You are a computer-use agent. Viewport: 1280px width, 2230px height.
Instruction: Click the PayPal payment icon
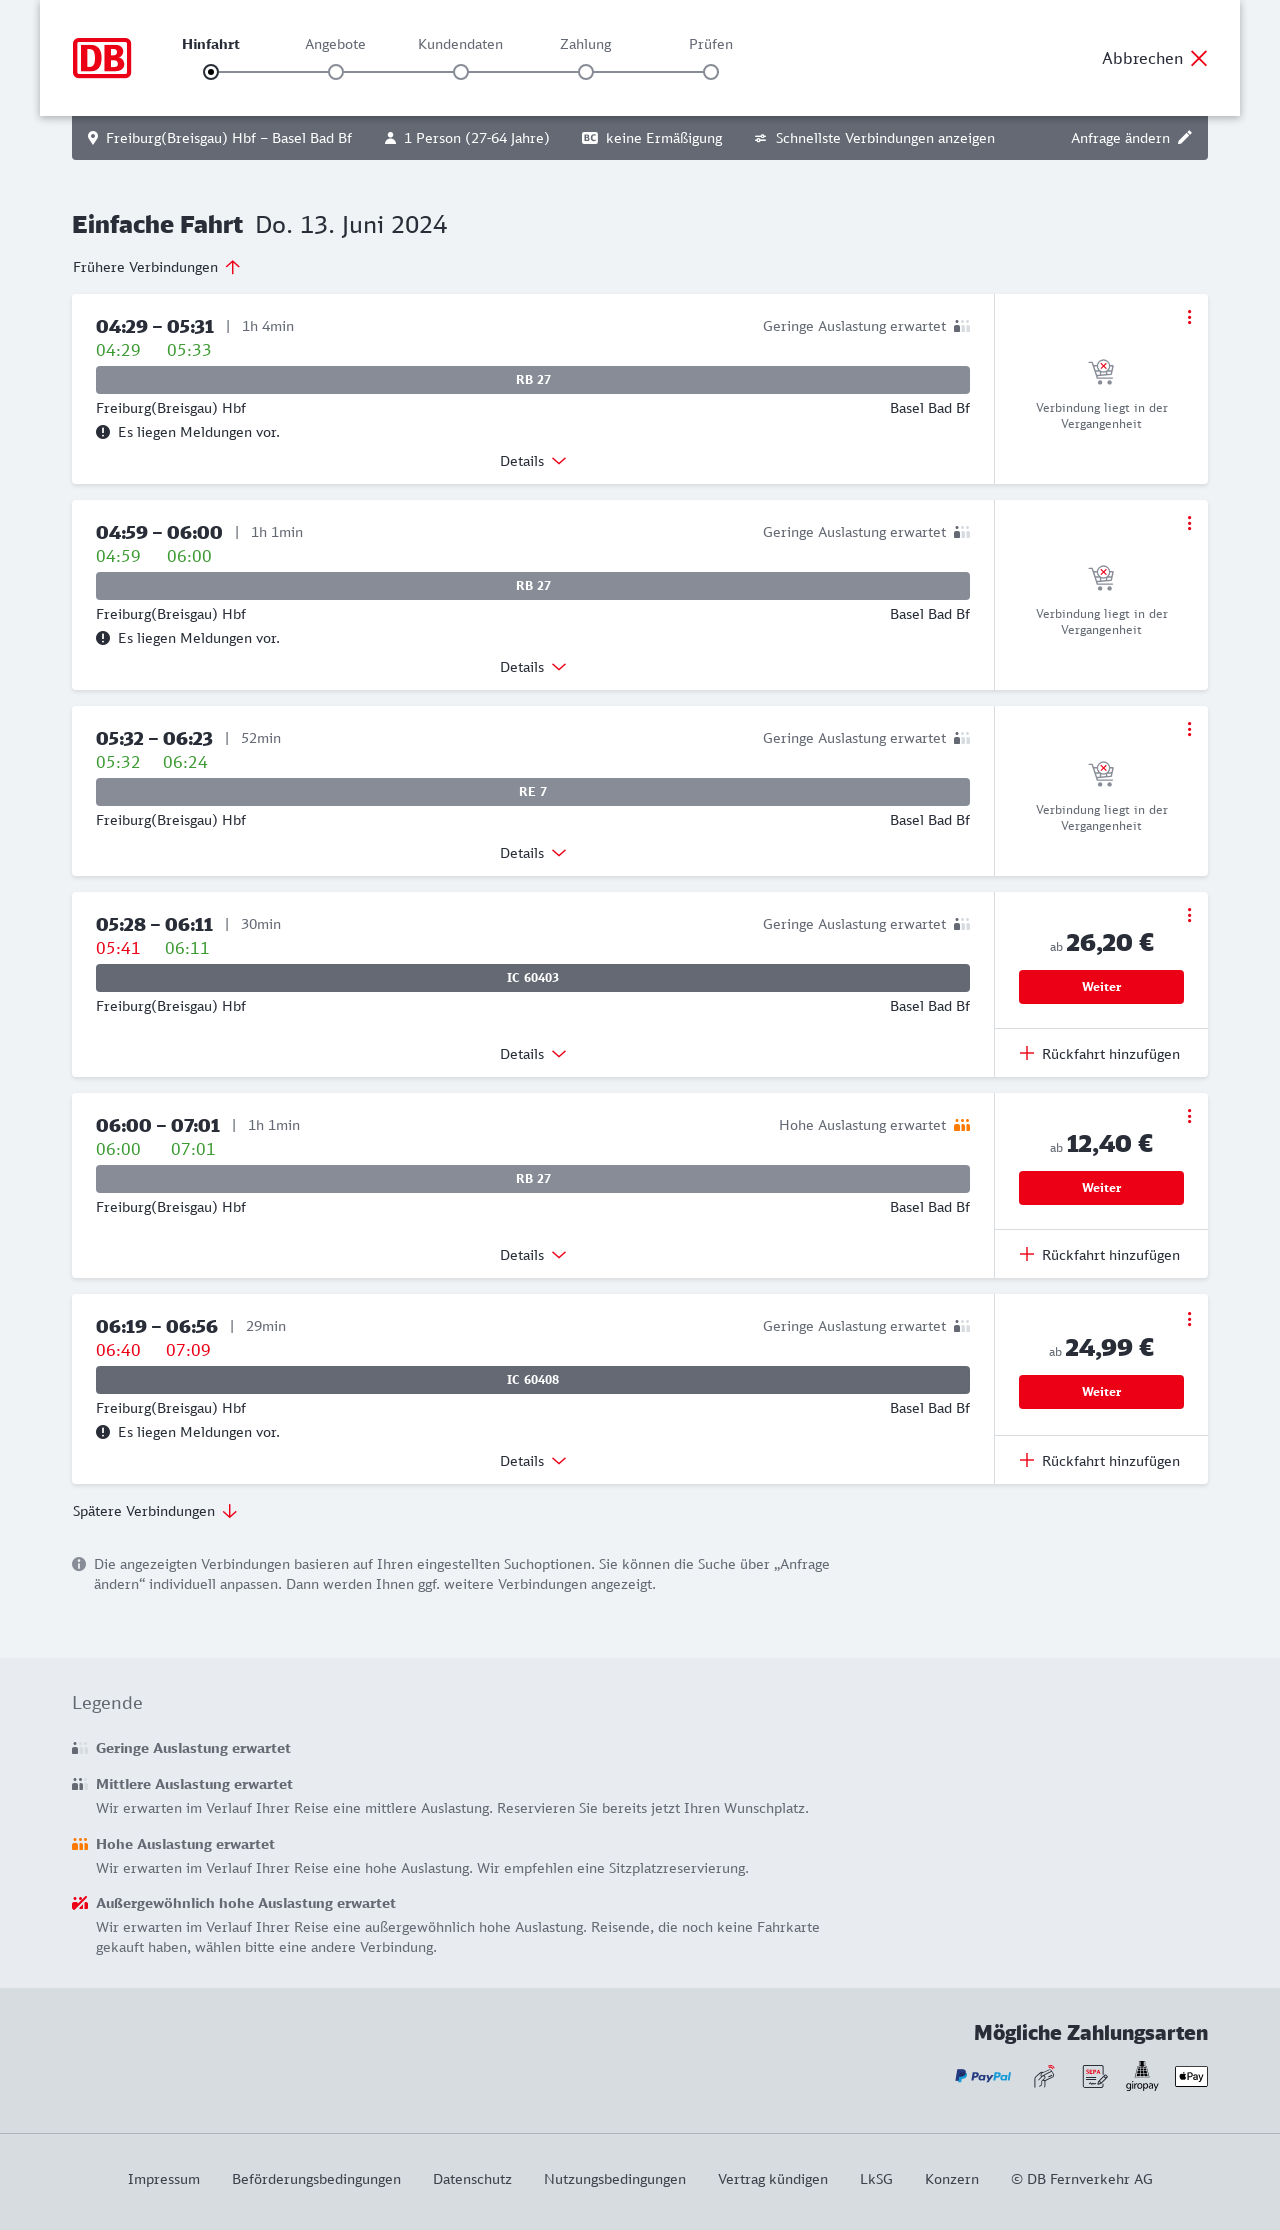pyautogui.click(x=983, y=2076)
